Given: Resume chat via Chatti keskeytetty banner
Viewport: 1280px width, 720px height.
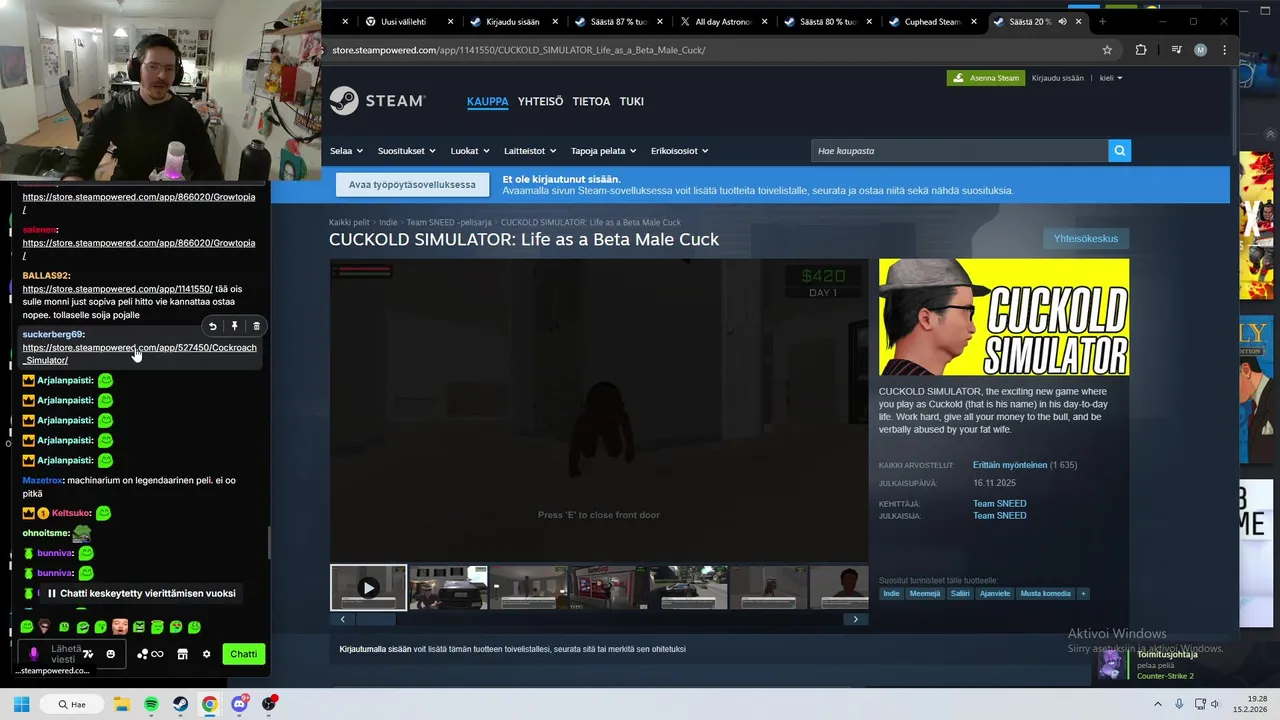Looking at the screenshot, I should tap(142, 593).
